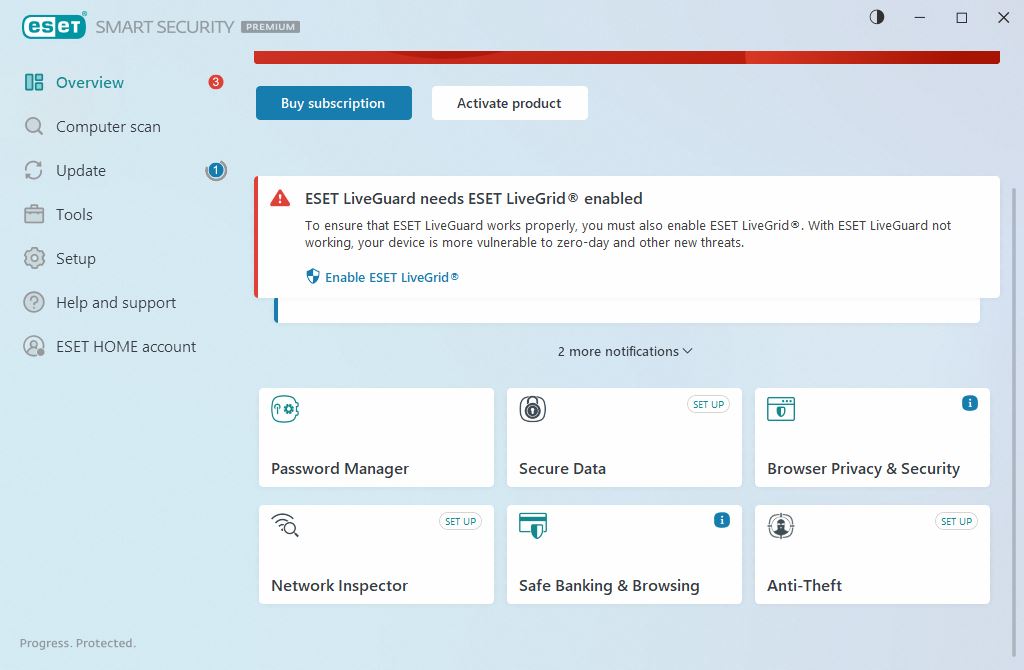The width and height of the screenshot is (1024, 670).
Task: Click the Overview dashboard icon in the sidebar
Action: point(34,82)
